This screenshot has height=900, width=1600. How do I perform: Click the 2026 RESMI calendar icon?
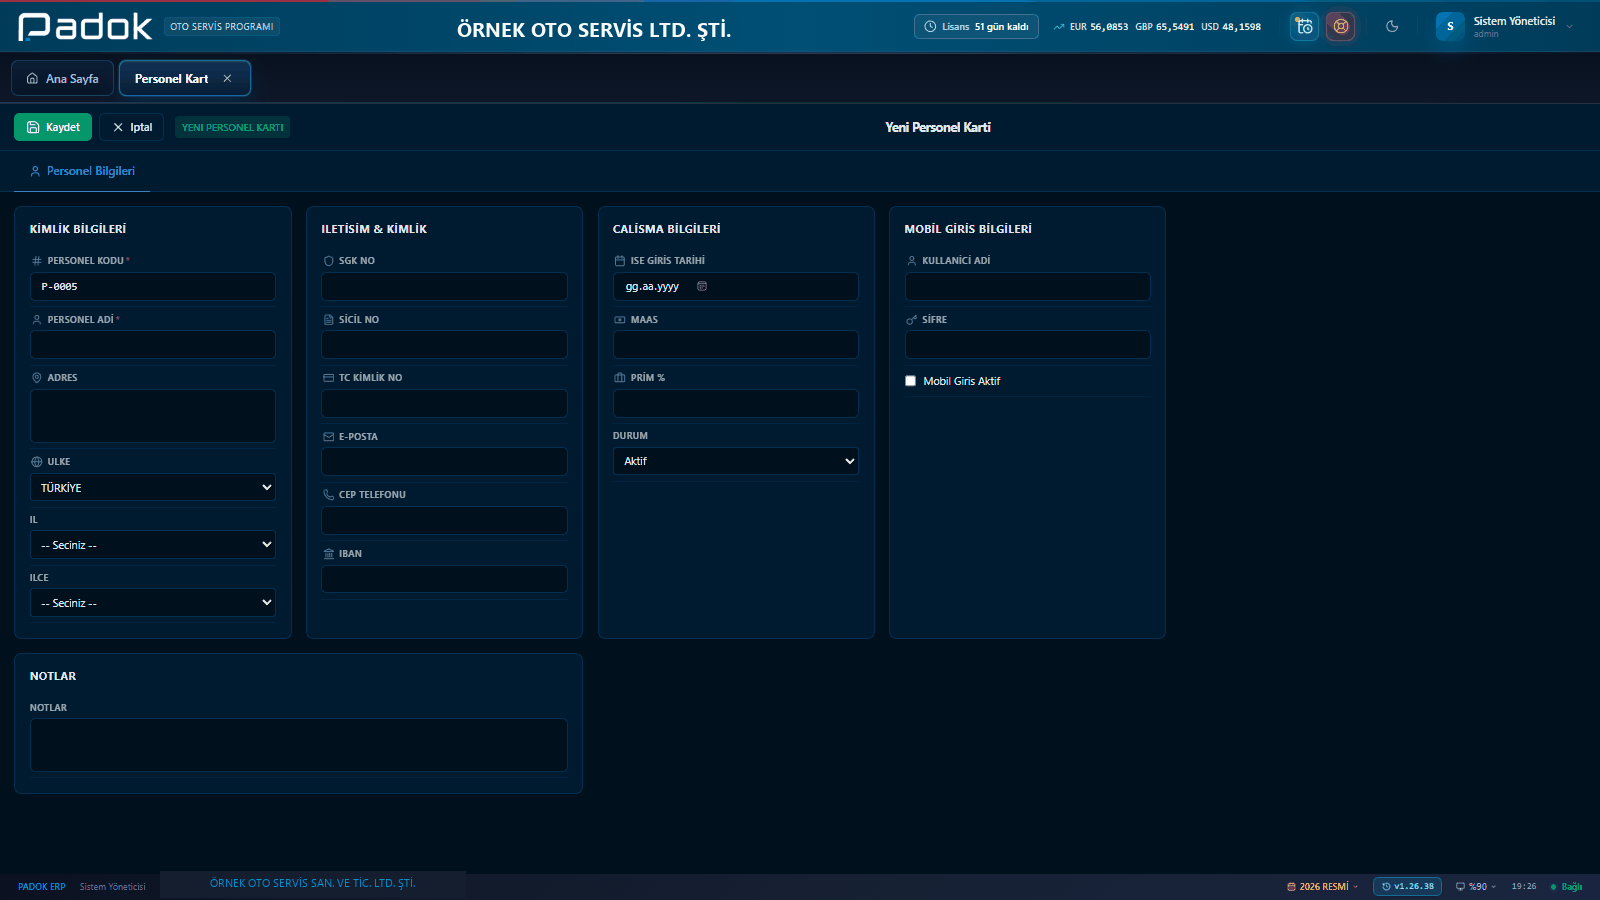point(1291,887)
